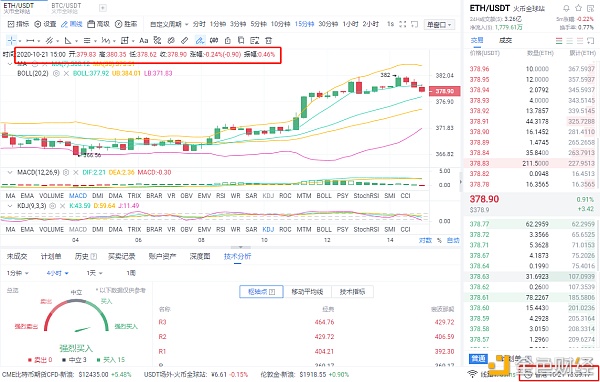Click the bell price alert icon
600x382 pixels.
click(x=566, y=8)
